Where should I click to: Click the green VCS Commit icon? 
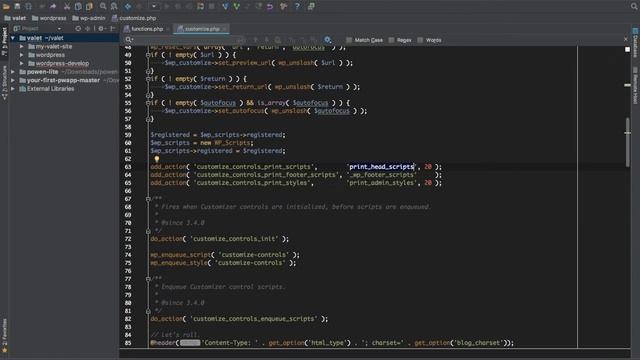pyautogui.click(x=236, y=6)
